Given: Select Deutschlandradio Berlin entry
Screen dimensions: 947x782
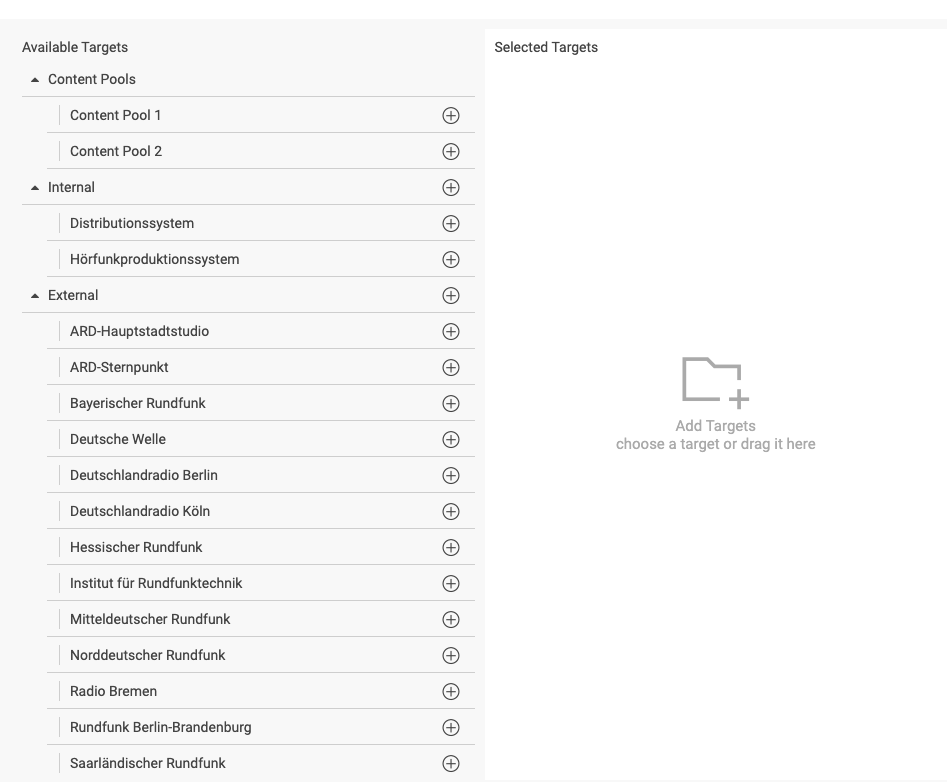Looking at the screenshot, I should (x=143, y=475).
